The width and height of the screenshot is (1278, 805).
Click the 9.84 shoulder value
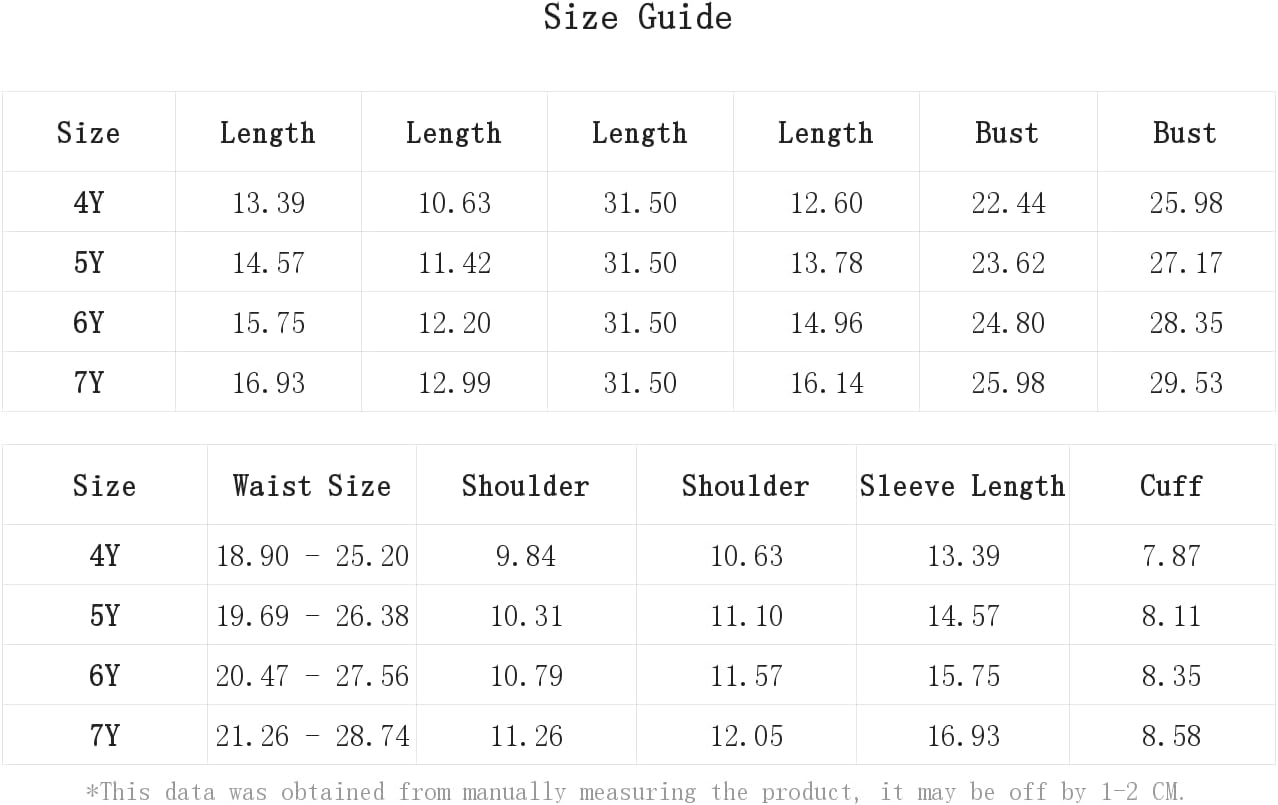pyautogui.click(x=525, y=556)
